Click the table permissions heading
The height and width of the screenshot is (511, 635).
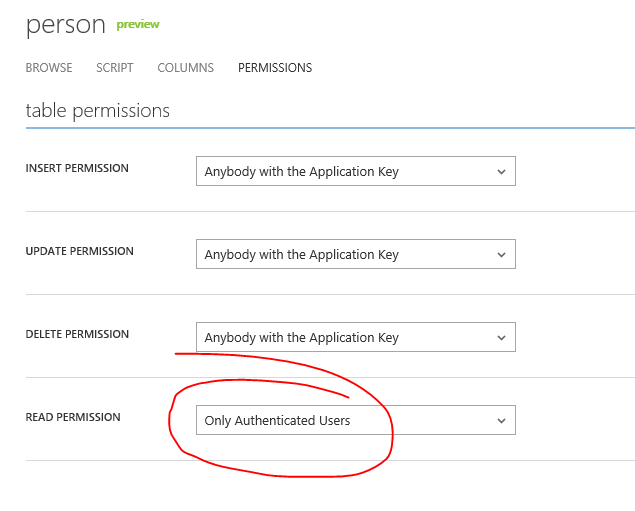pyautogui.click(x=98, y=111)
